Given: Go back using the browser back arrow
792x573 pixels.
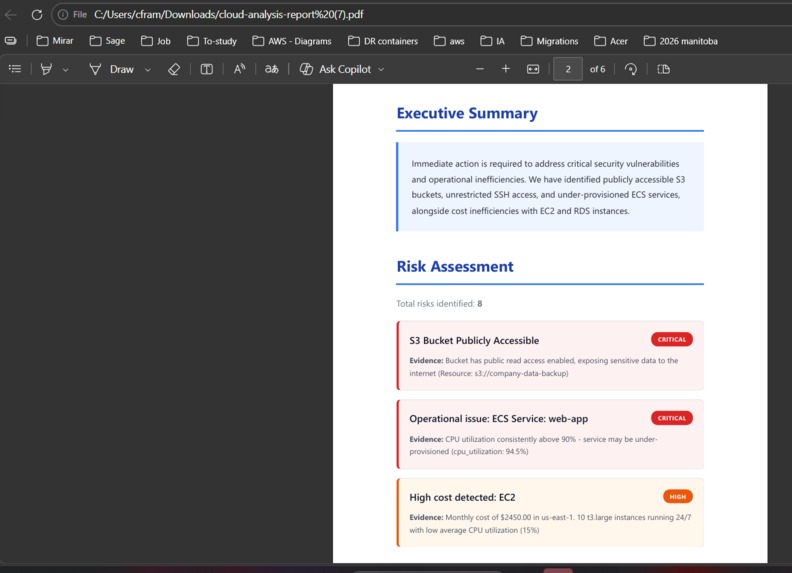Looking at the screenshot, I should pos(11,15).
